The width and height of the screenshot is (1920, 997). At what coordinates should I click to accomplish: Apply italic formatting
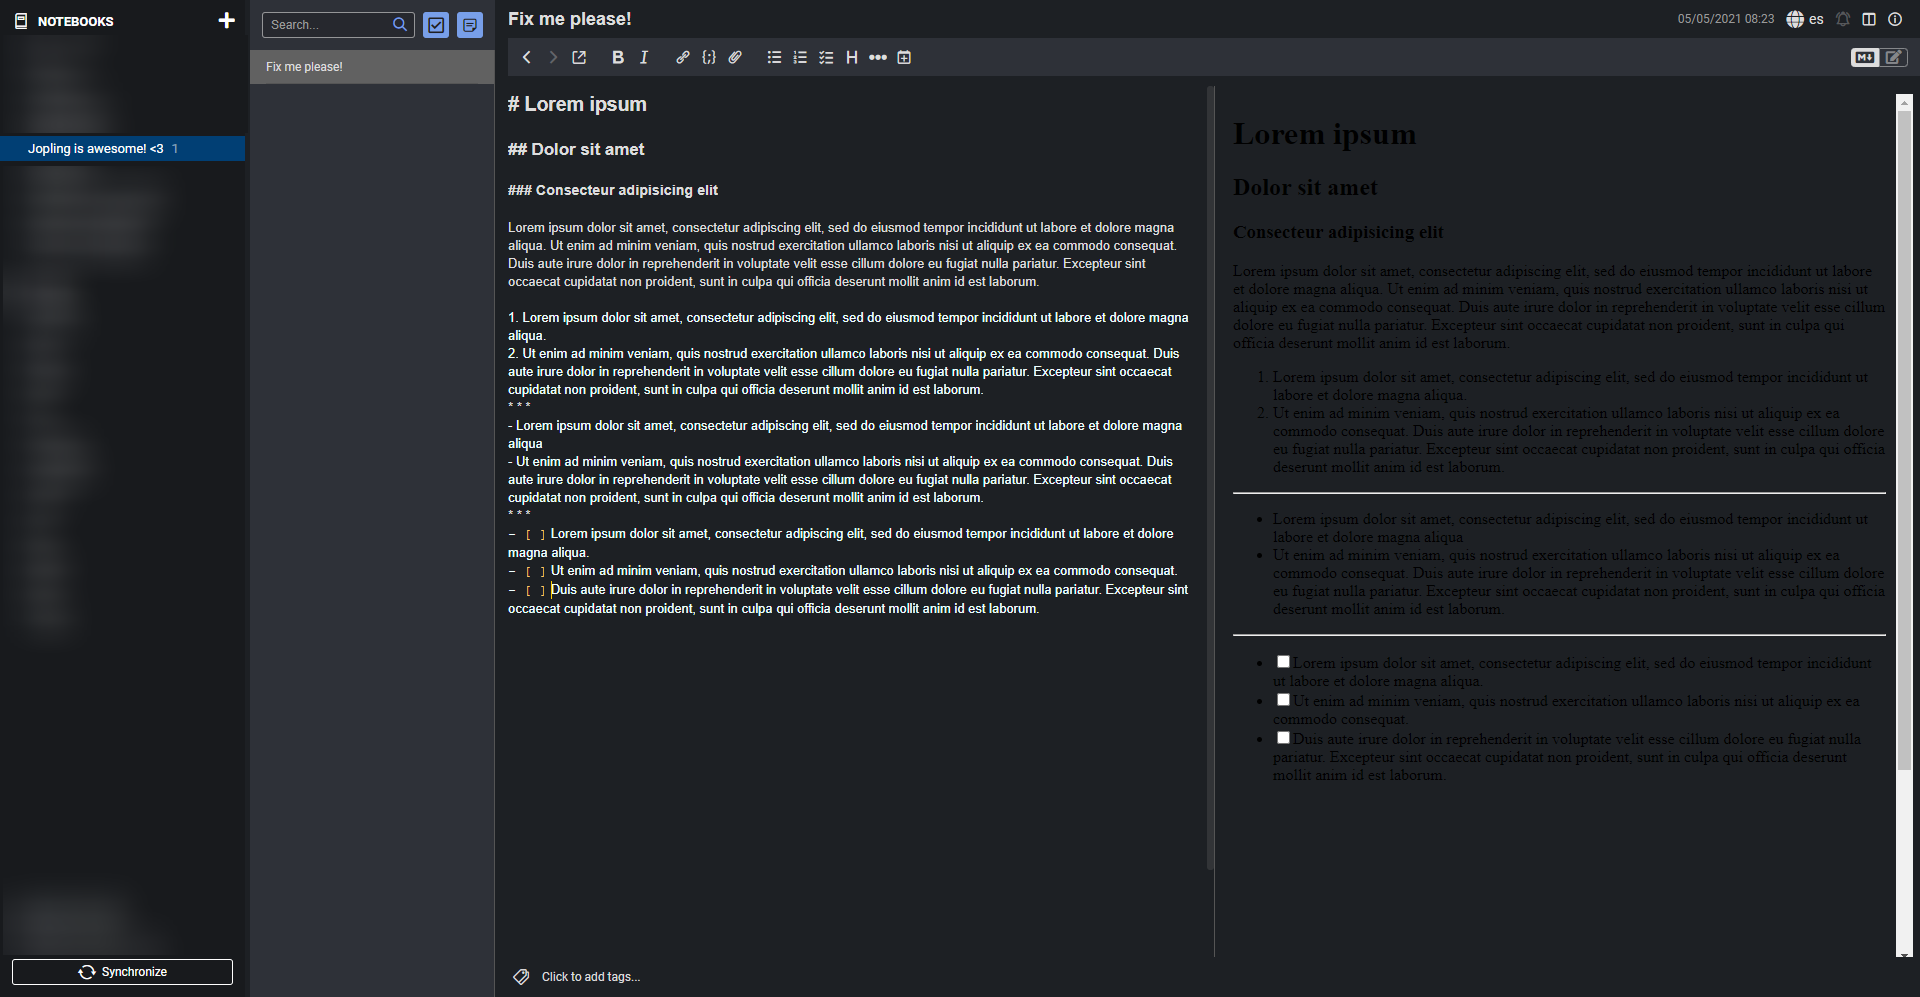[x=644, y=57]
